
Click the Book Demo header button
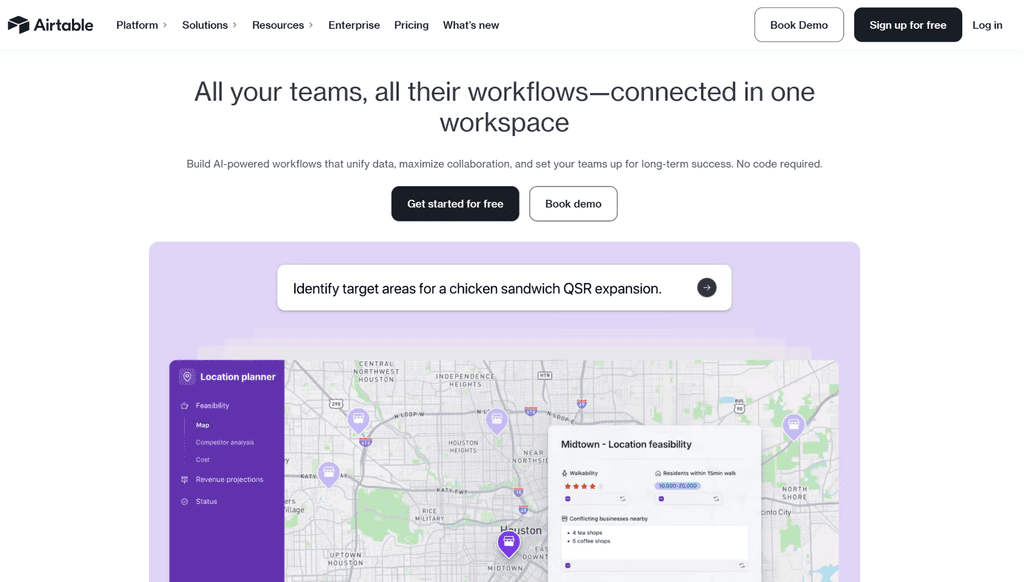pyautogui.click(x=799, y=25)
